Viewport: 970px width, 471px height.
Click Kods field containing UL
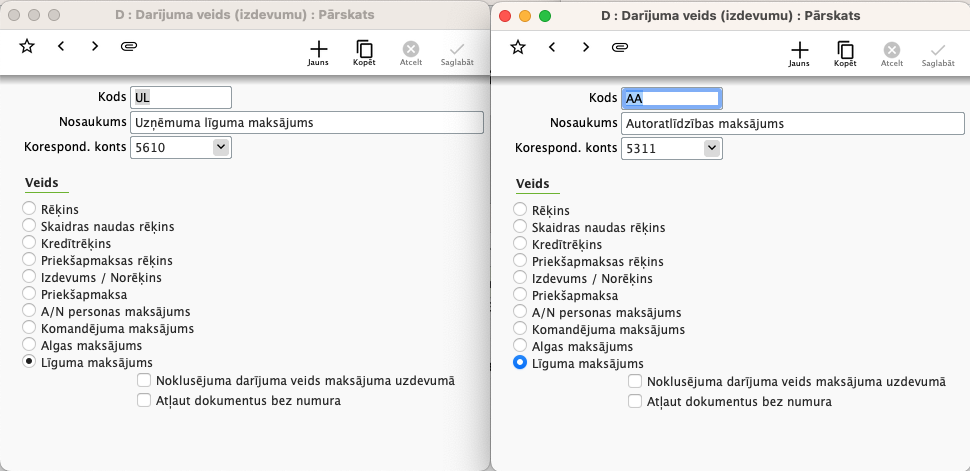coord(181,97)
